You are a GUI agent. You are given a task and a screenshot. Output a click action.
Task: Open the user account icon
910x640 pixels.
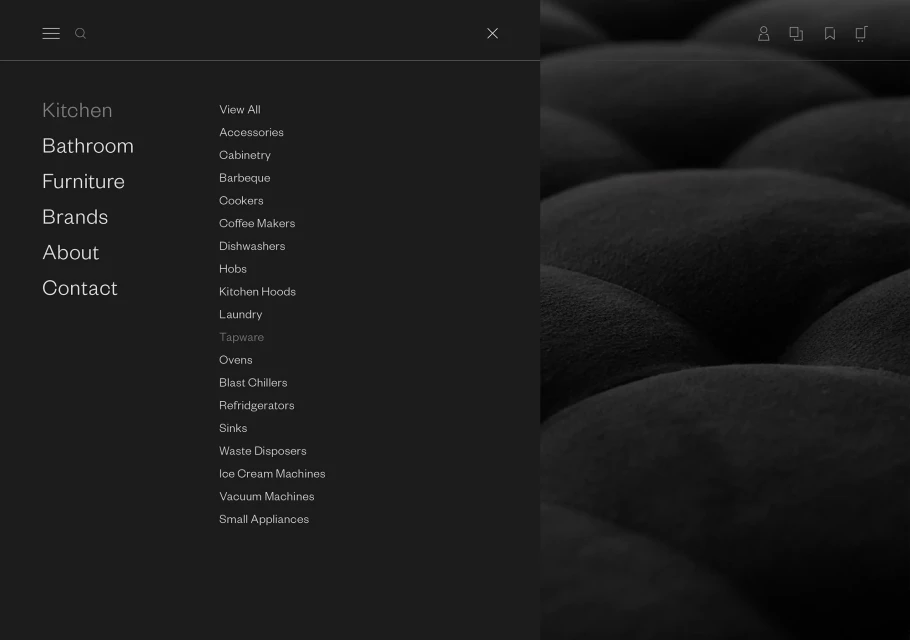point(764,34)
